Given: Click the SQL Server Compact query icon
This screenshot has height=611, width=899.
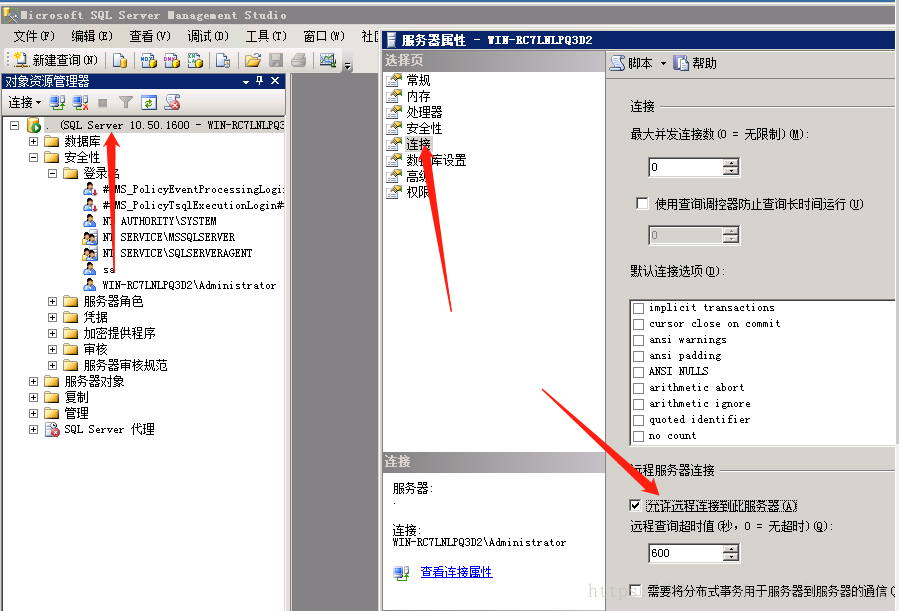Looking at the screenshot, I should (223, 60).
